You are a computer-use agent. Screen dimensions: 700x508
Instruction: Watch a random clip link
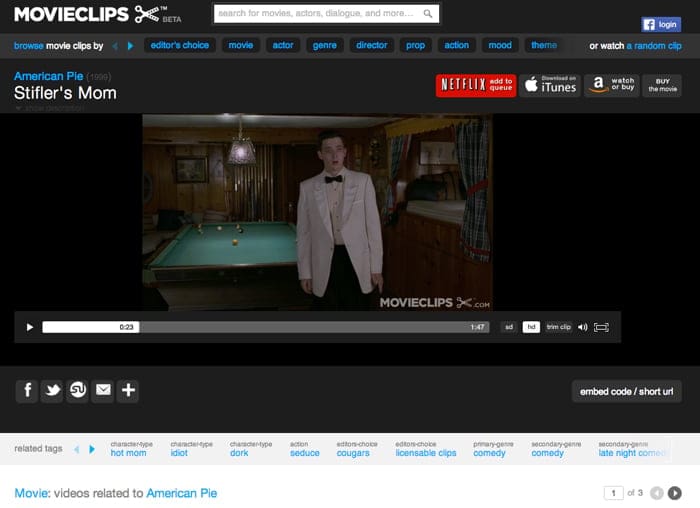pyautogui.click(x=654, y=46)
